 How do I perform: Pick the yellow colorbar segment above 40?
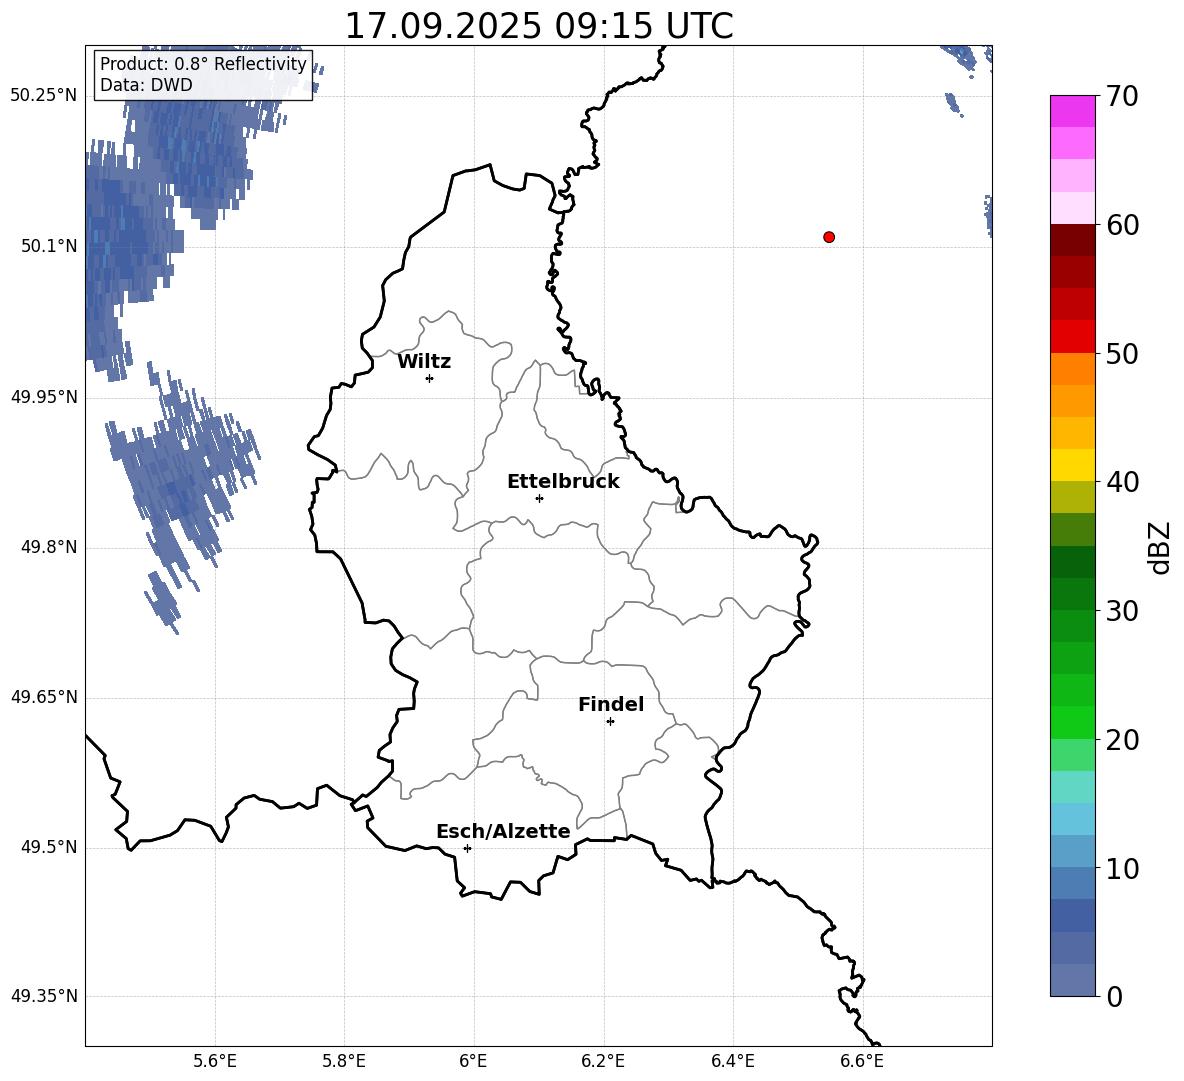coord(1073,465)
